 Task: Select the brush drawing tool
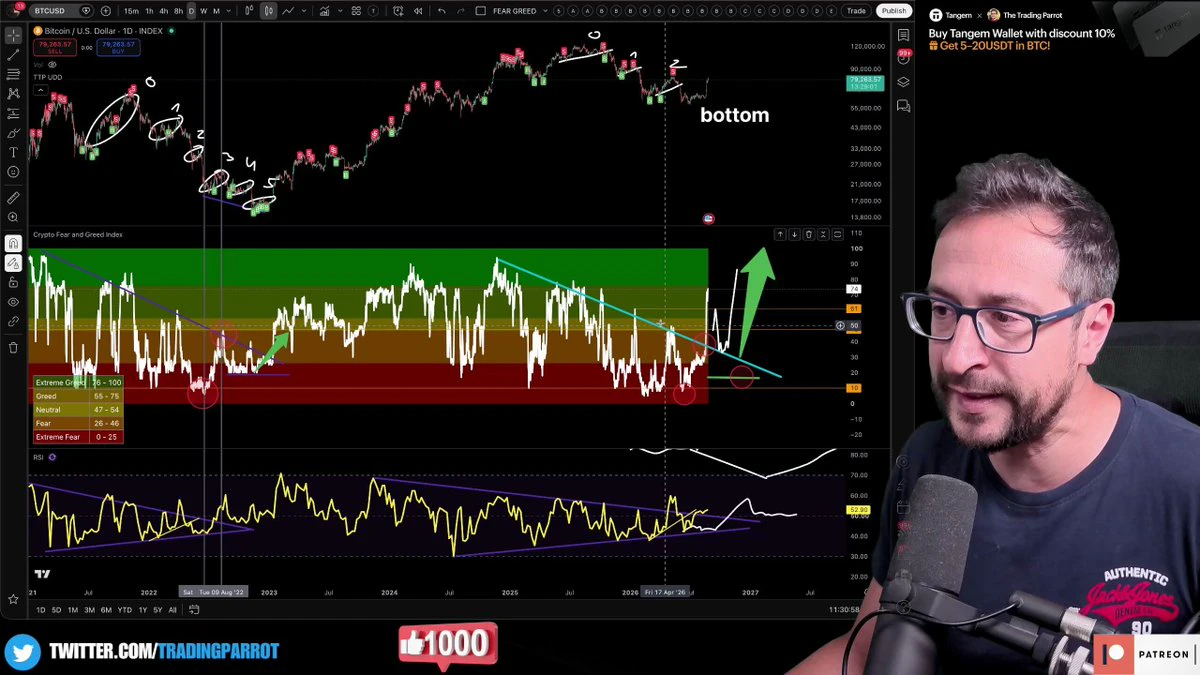13,133
